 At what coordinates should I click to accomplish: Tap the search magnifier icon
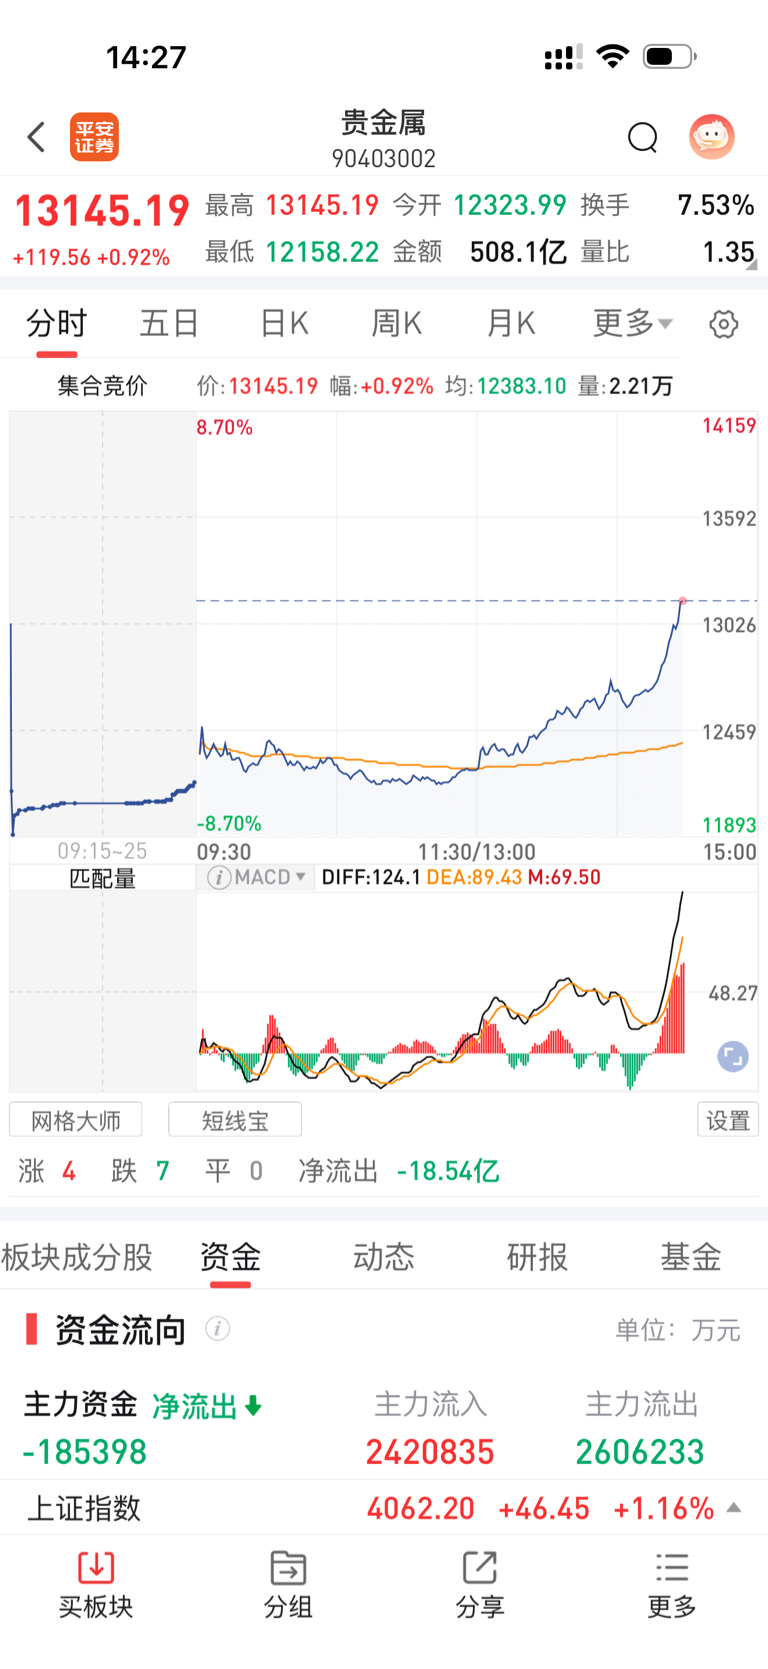coord(642,137)
